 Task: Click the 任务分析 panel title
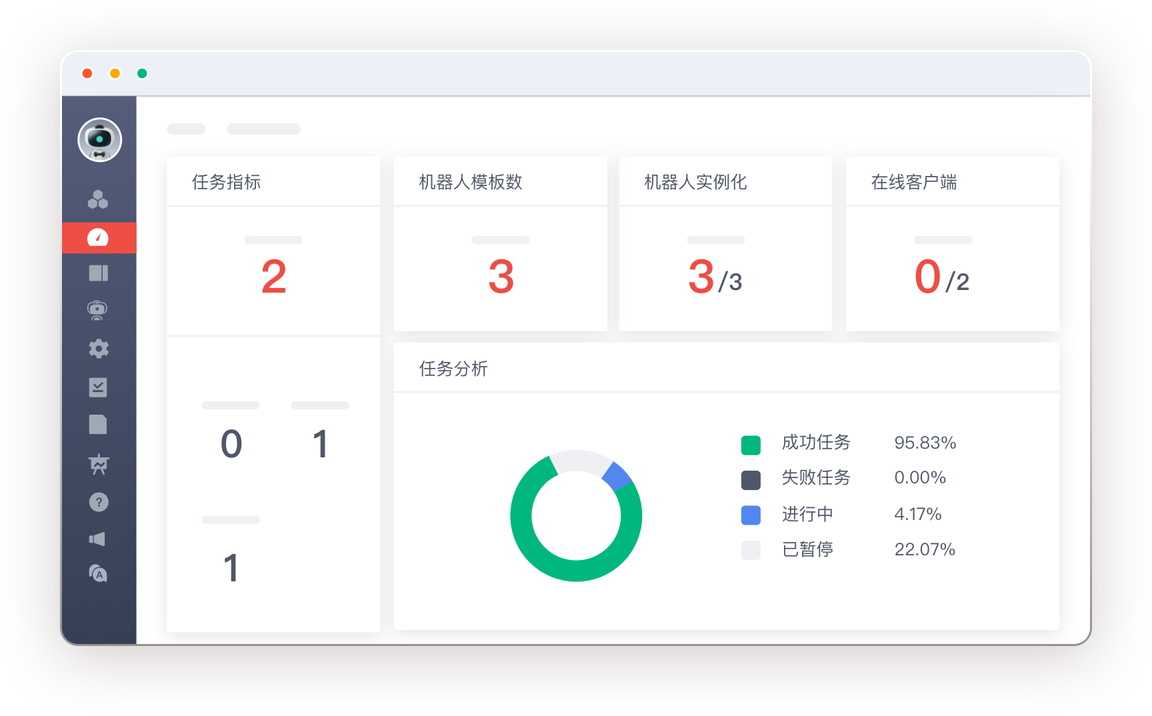click(x=453, y=369)
